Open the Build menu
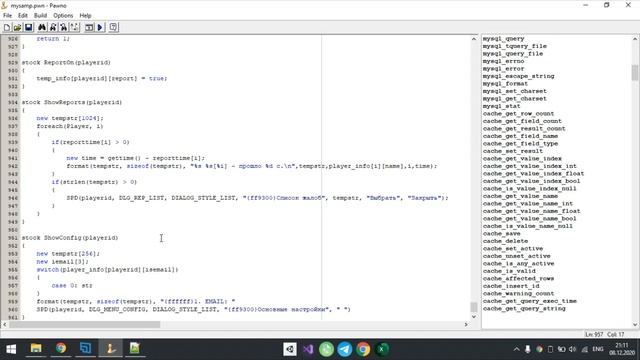The width and height of the screenshot is (640, 360). 40,16
